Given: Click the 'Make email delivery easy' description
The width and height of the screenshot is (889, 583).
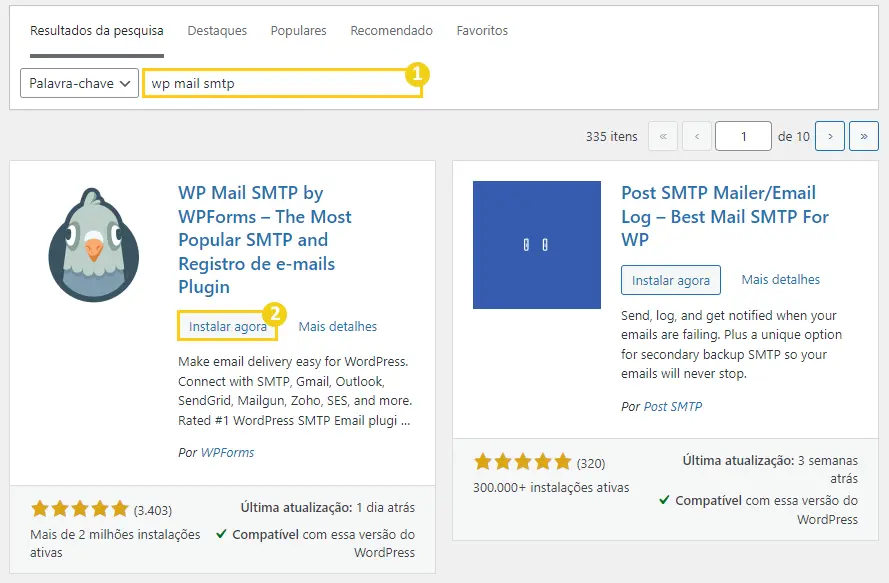Looking at the screenshot, I should [295, 391].
